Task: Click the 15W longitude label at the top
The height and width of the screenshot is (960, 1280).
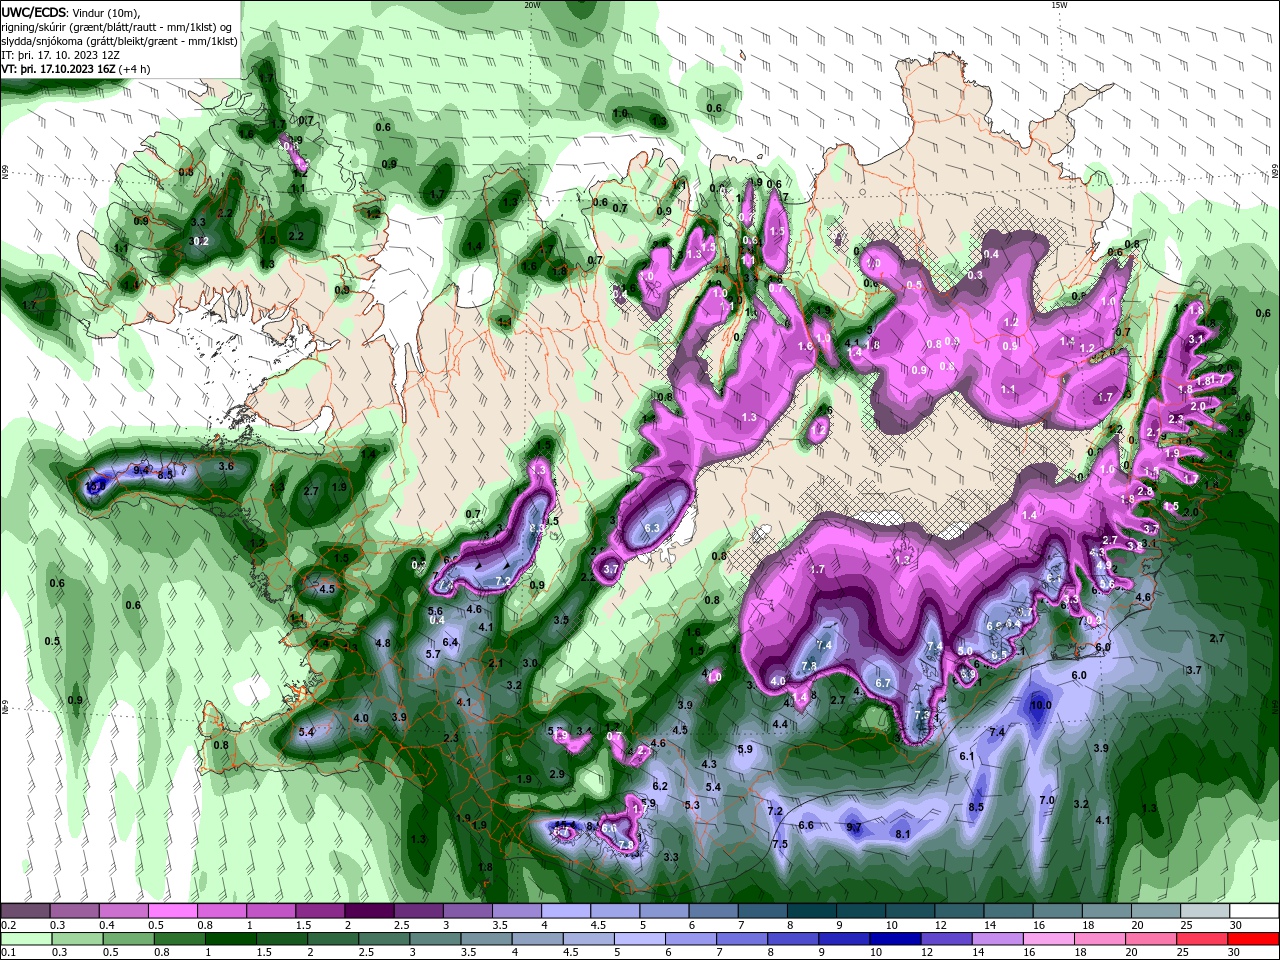Action: pyautogui.click(x=1058, y=5)
